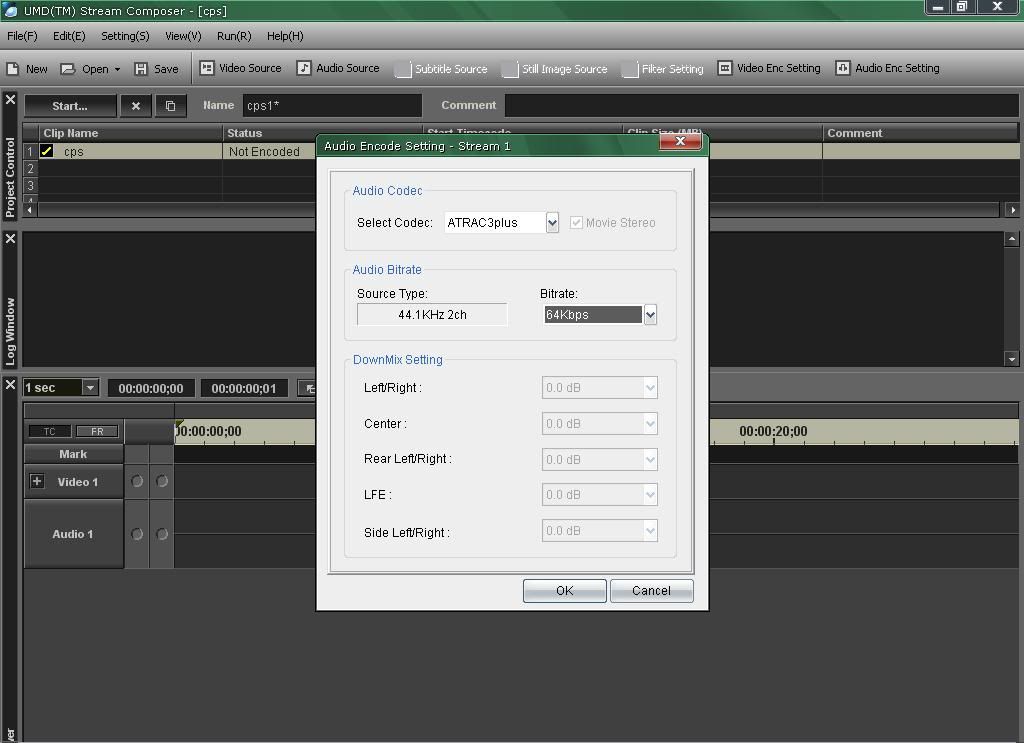
Task: Create a new project with New
Action: (x=27, y=69)
